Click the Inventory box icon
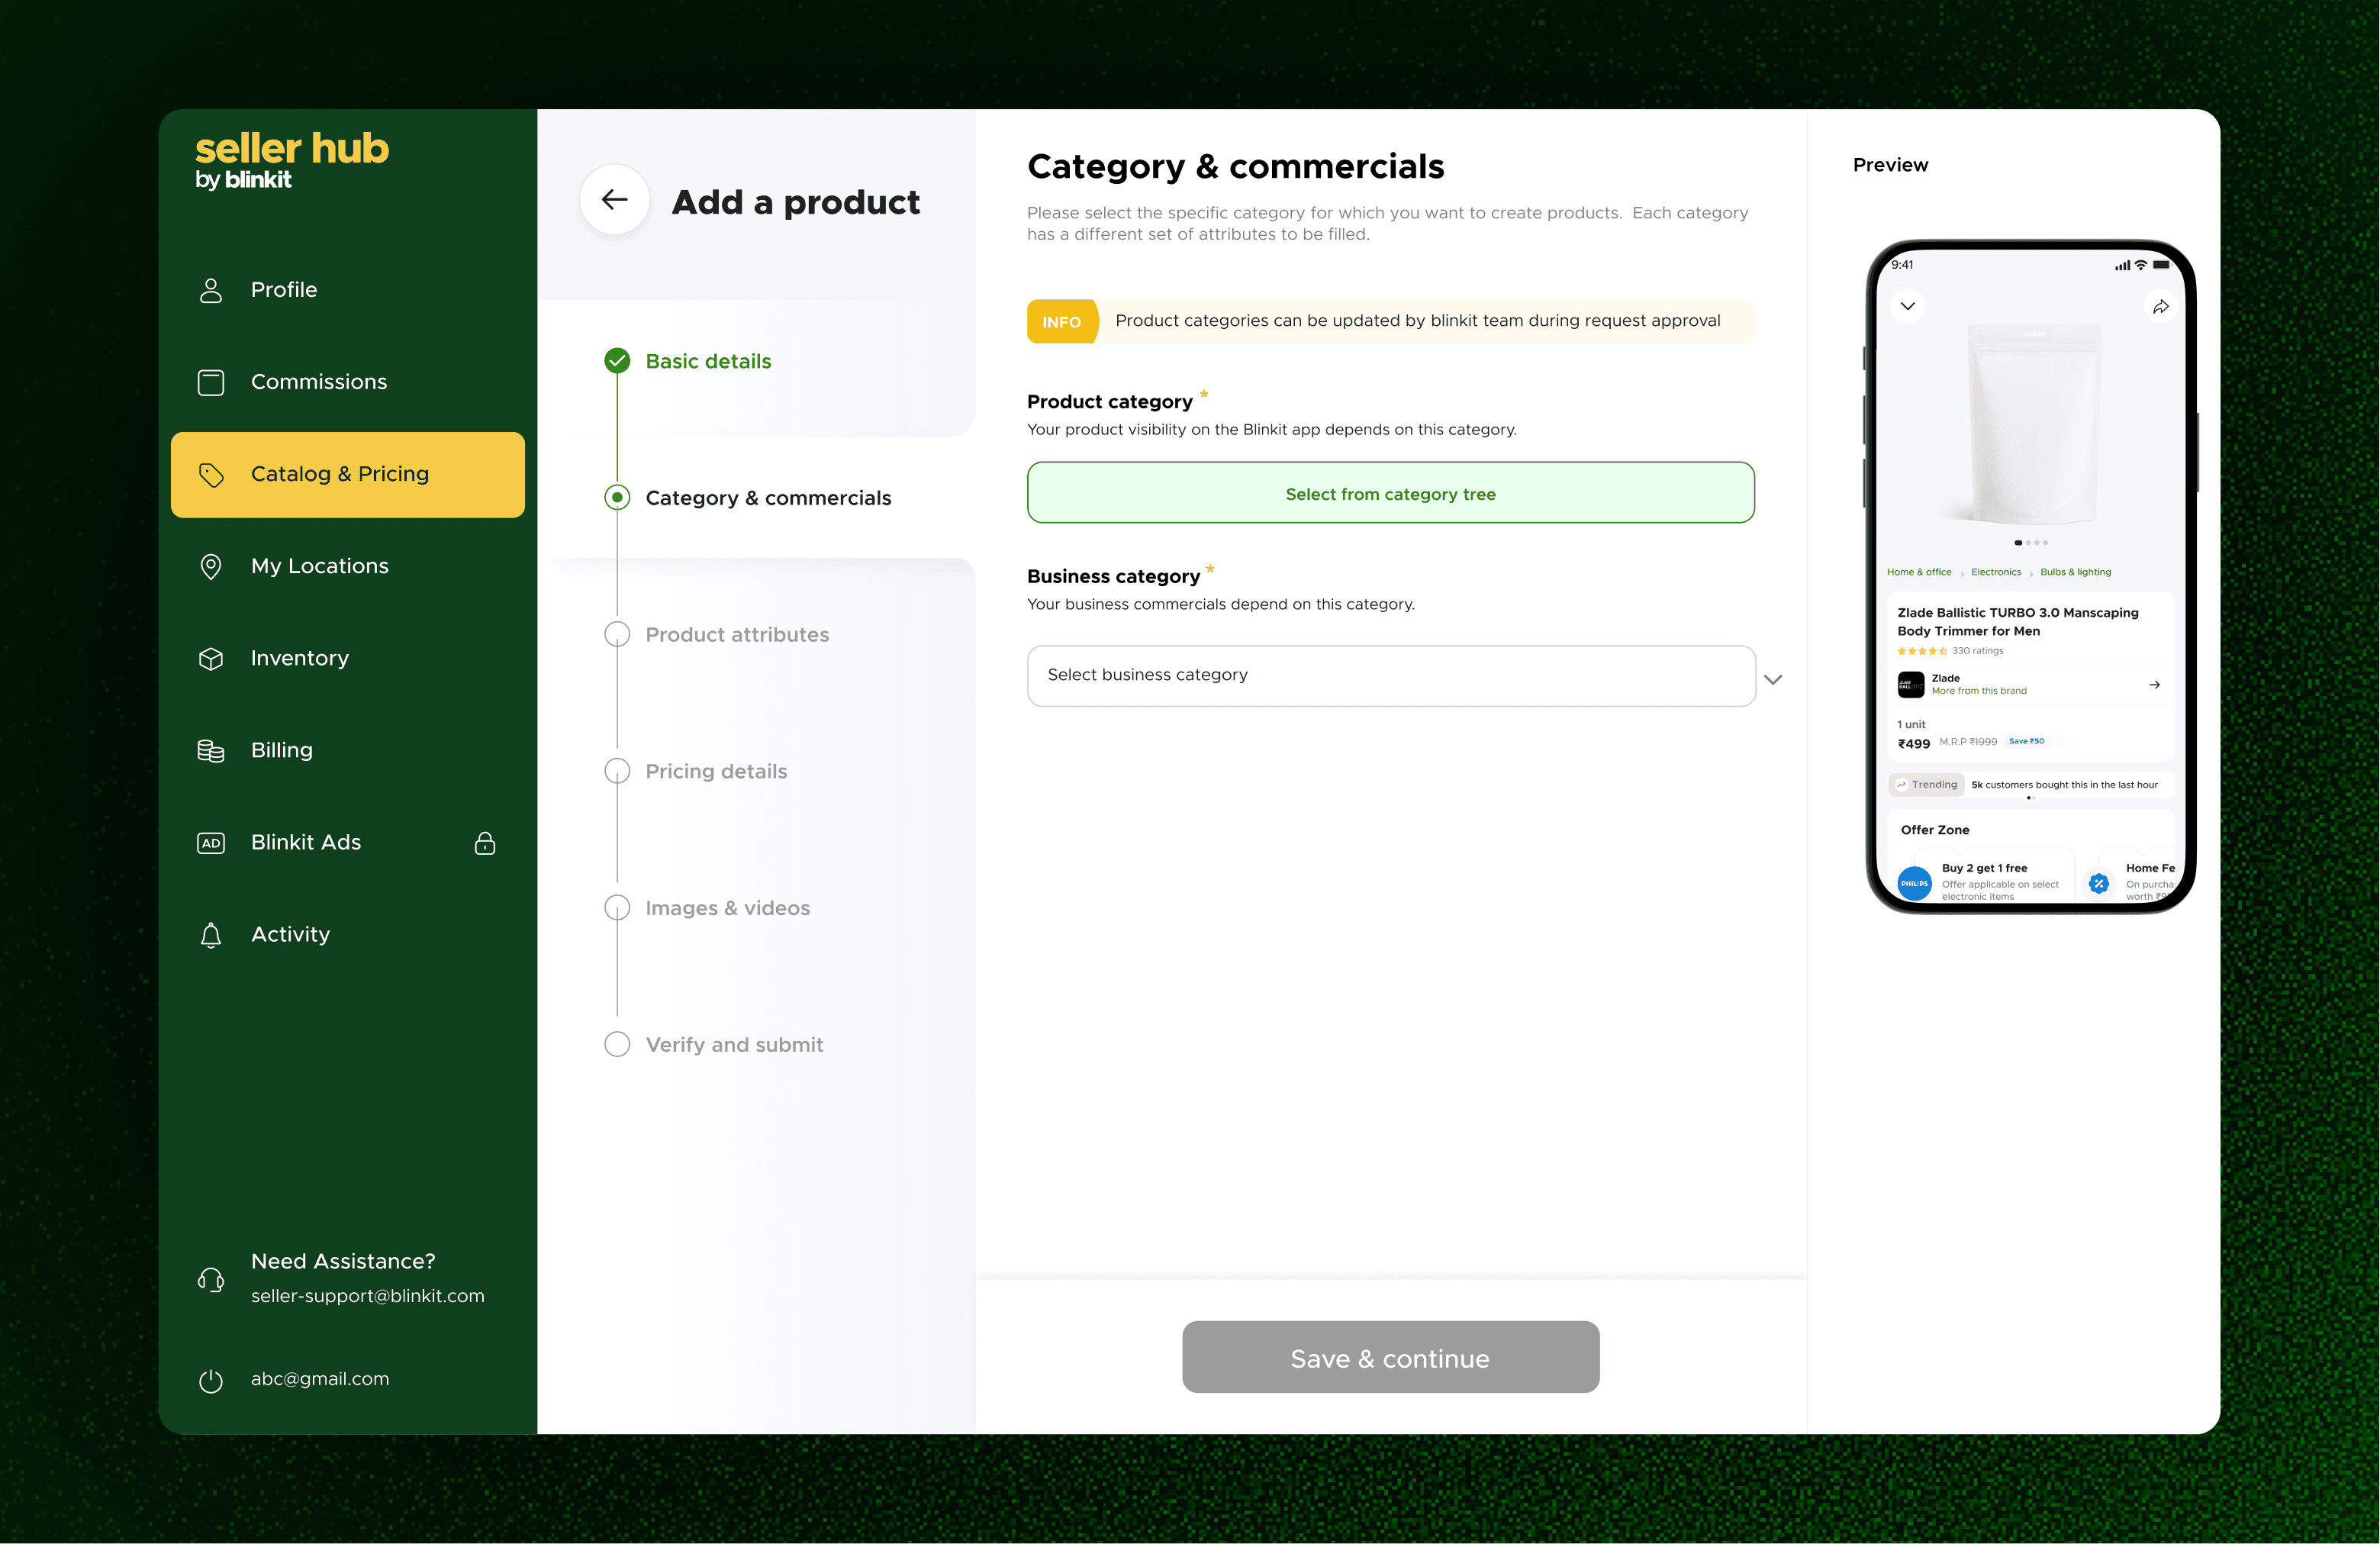The height and width of the screenshot is (1544, 2380). (x=211, y=658)
